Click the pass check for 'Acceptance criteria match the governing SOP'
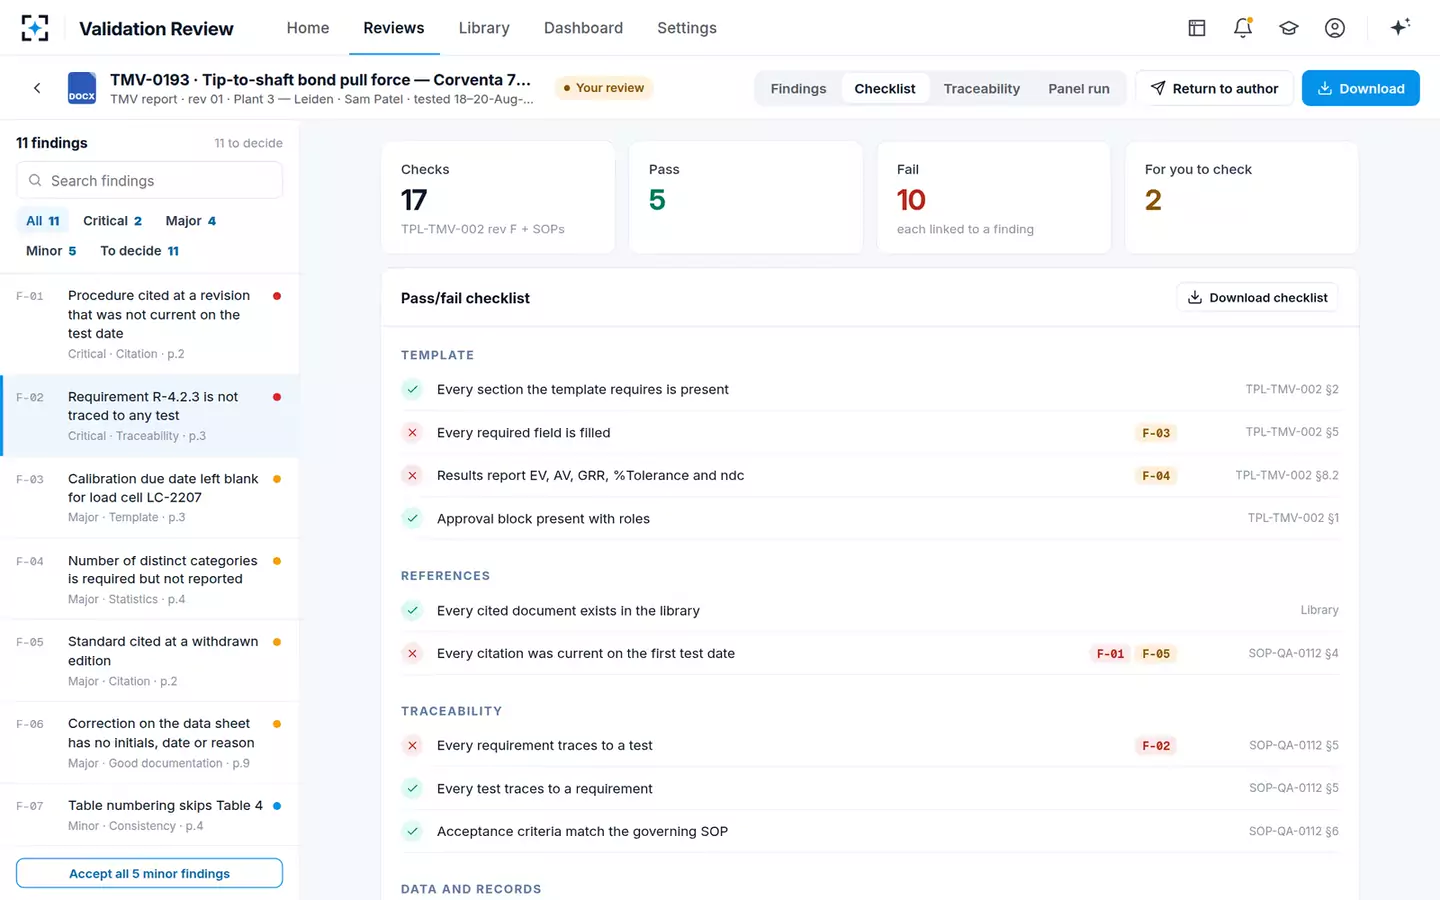 [x=412, y=831]
